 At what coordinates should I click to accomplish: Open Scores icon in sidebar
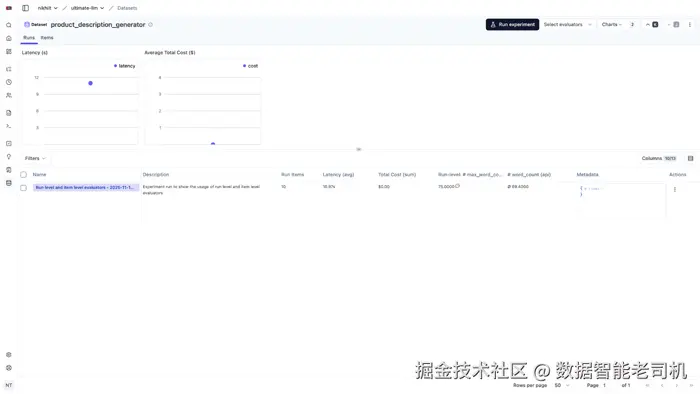[8, 144]
